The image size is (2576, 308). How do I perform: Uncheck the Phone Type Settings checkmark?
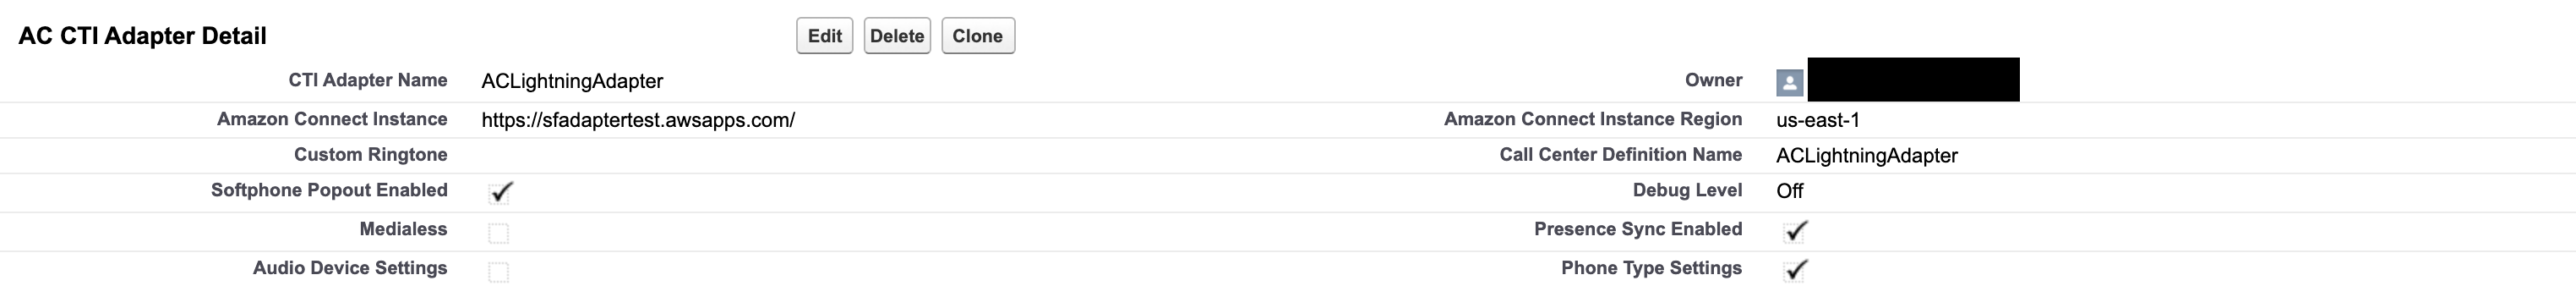coord(1796,270)
